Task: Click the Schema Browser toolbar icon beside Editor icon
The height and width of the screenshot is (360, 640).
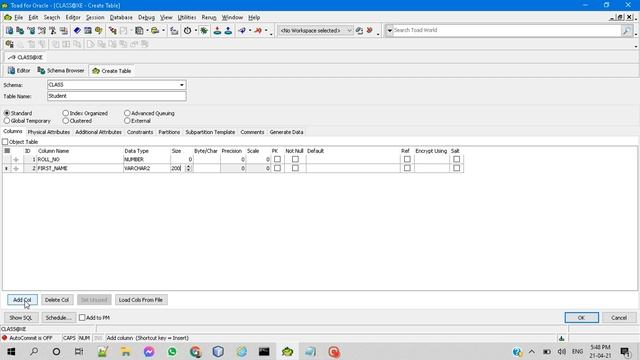Action: coord(20,31)
